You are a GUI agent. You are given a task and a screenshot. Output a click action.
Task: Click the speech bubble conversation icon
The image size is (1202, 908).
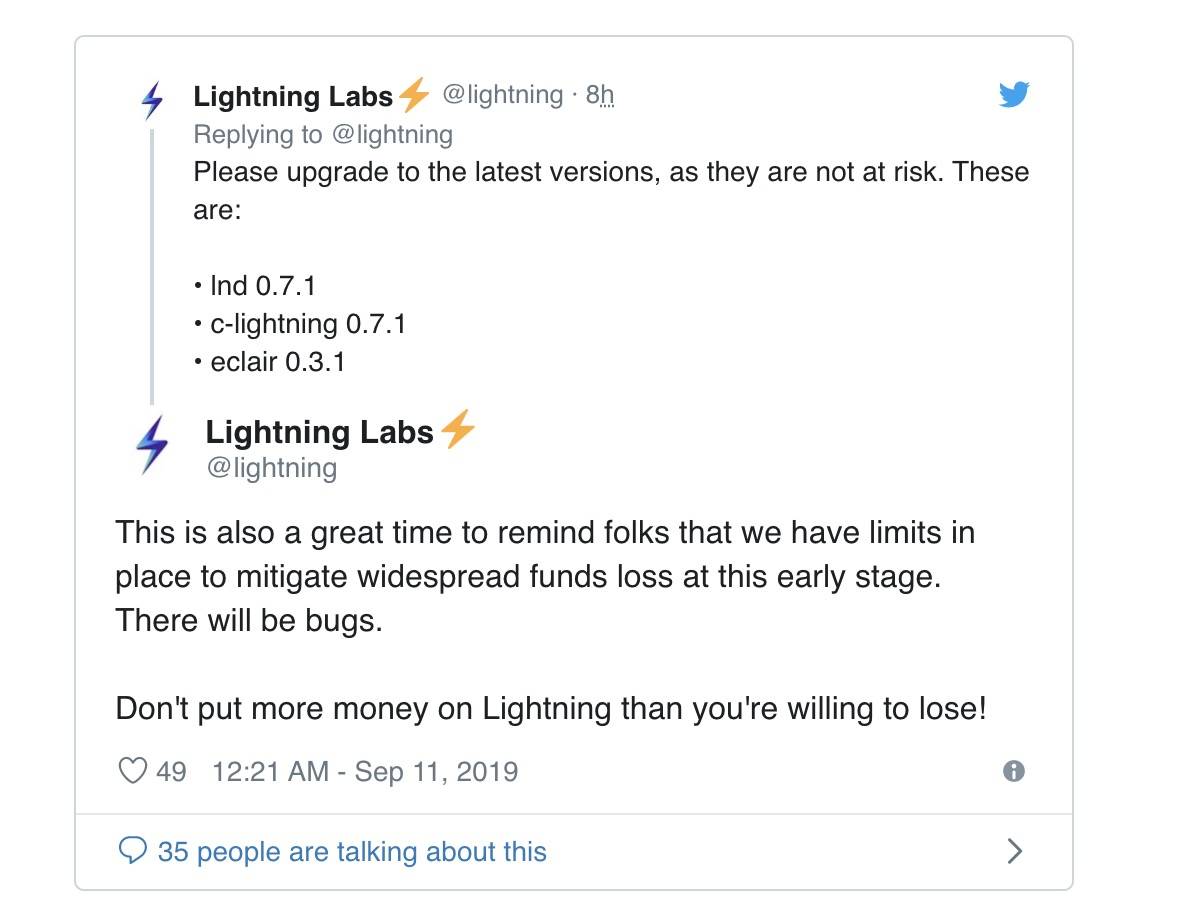[x=132, y=851]
